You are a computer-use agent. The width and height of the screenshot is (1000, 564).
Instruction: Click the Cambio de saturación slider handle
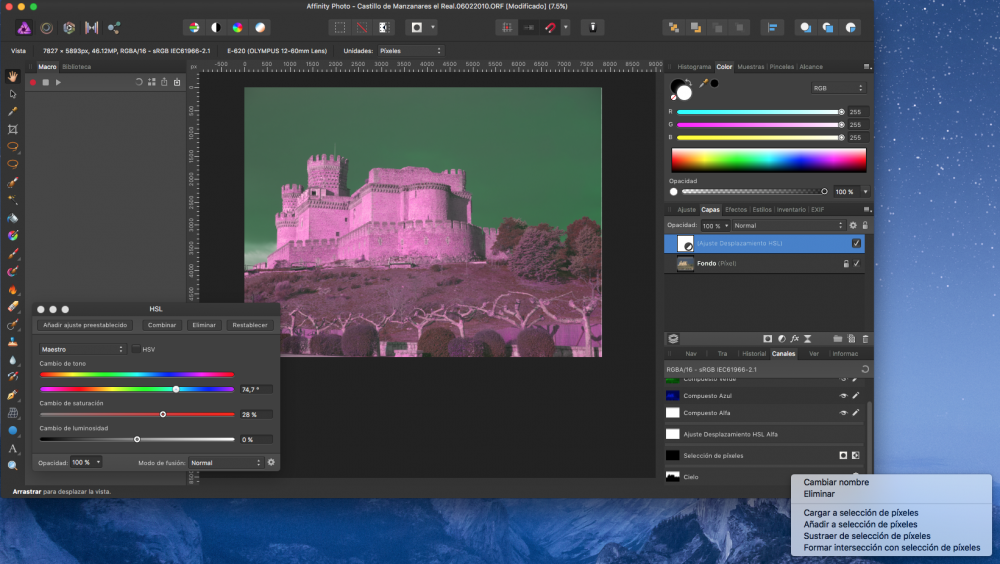click(163, 413)
